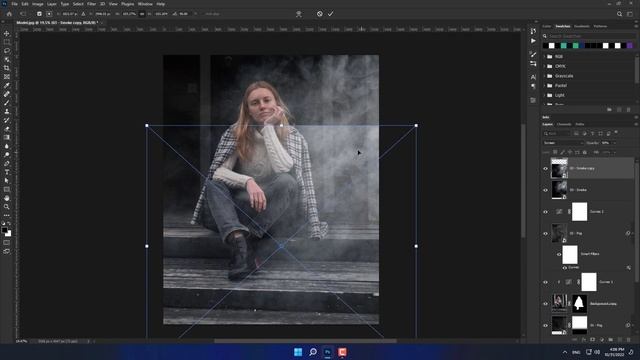Open the layer kind filter dropdown

556,133
